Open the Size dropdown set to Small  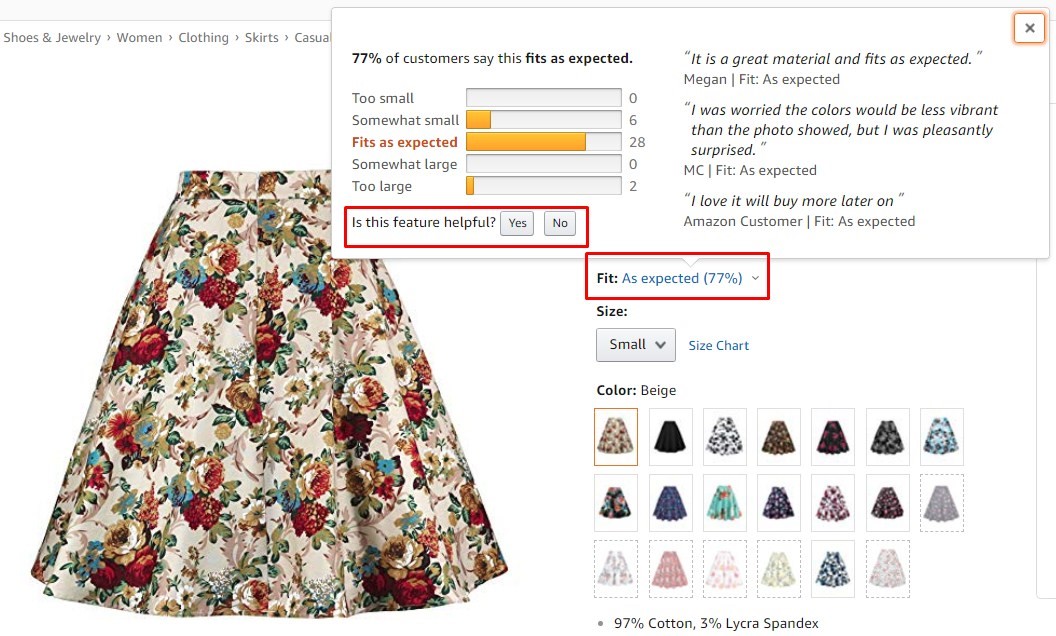[635, 344]
